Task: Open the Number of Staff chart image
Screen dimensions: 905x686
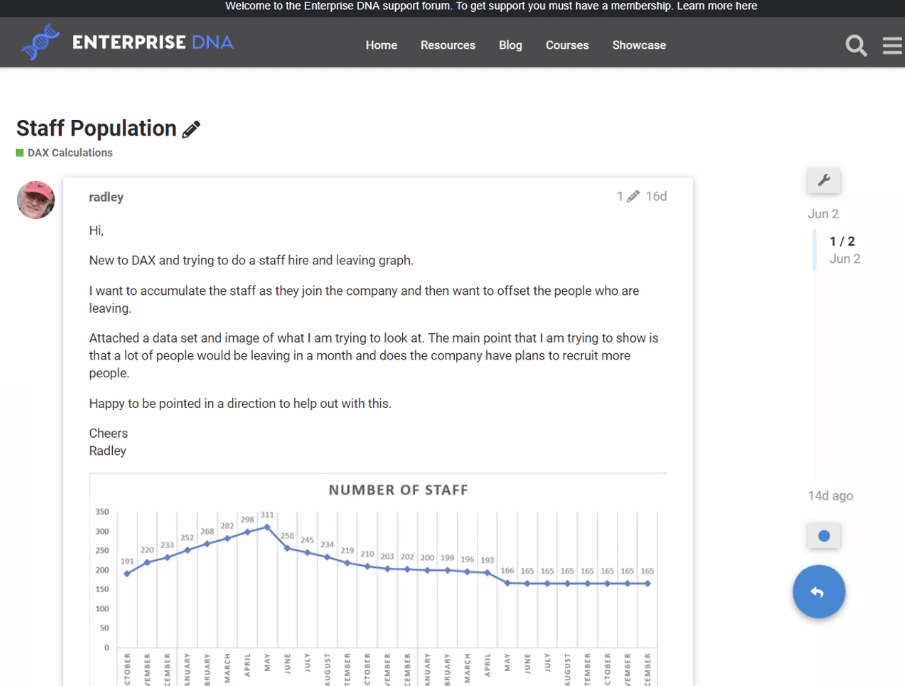Action: pos(378,580)
